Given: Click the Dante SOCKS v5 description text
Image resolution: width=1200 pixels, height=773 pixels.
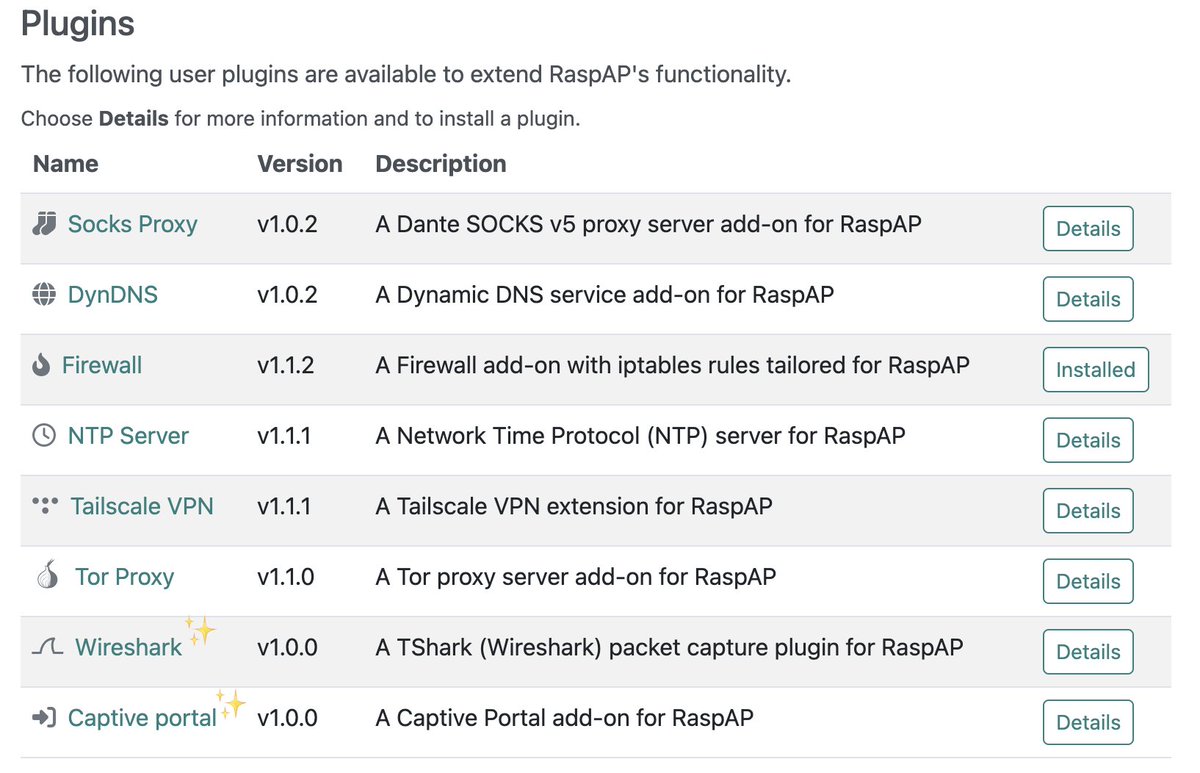Looking at the screenshot, I should coord(648,224).
